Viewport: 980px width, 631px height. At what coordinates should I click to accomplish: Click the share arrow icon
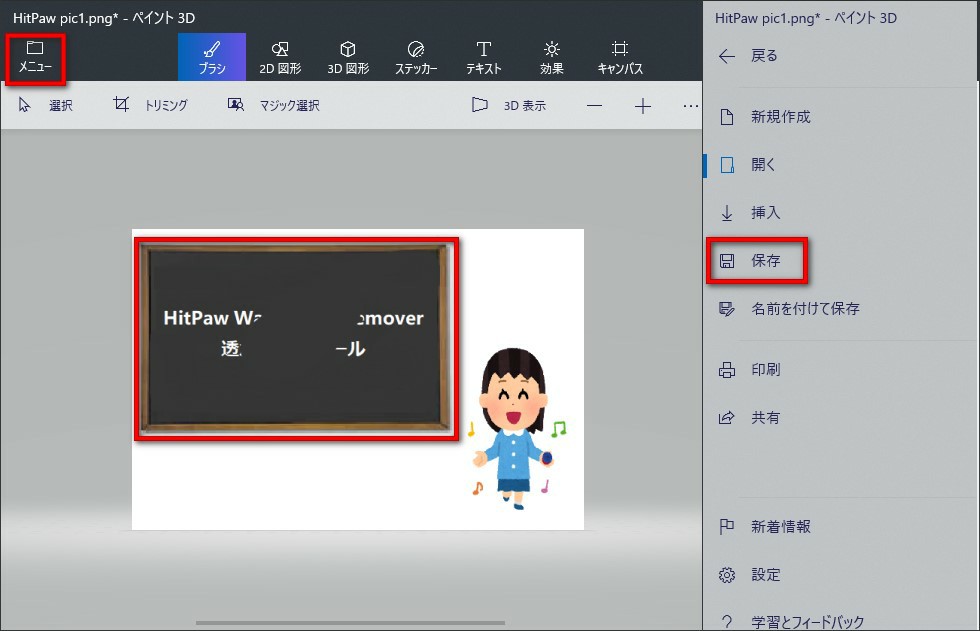pos(726,418)
